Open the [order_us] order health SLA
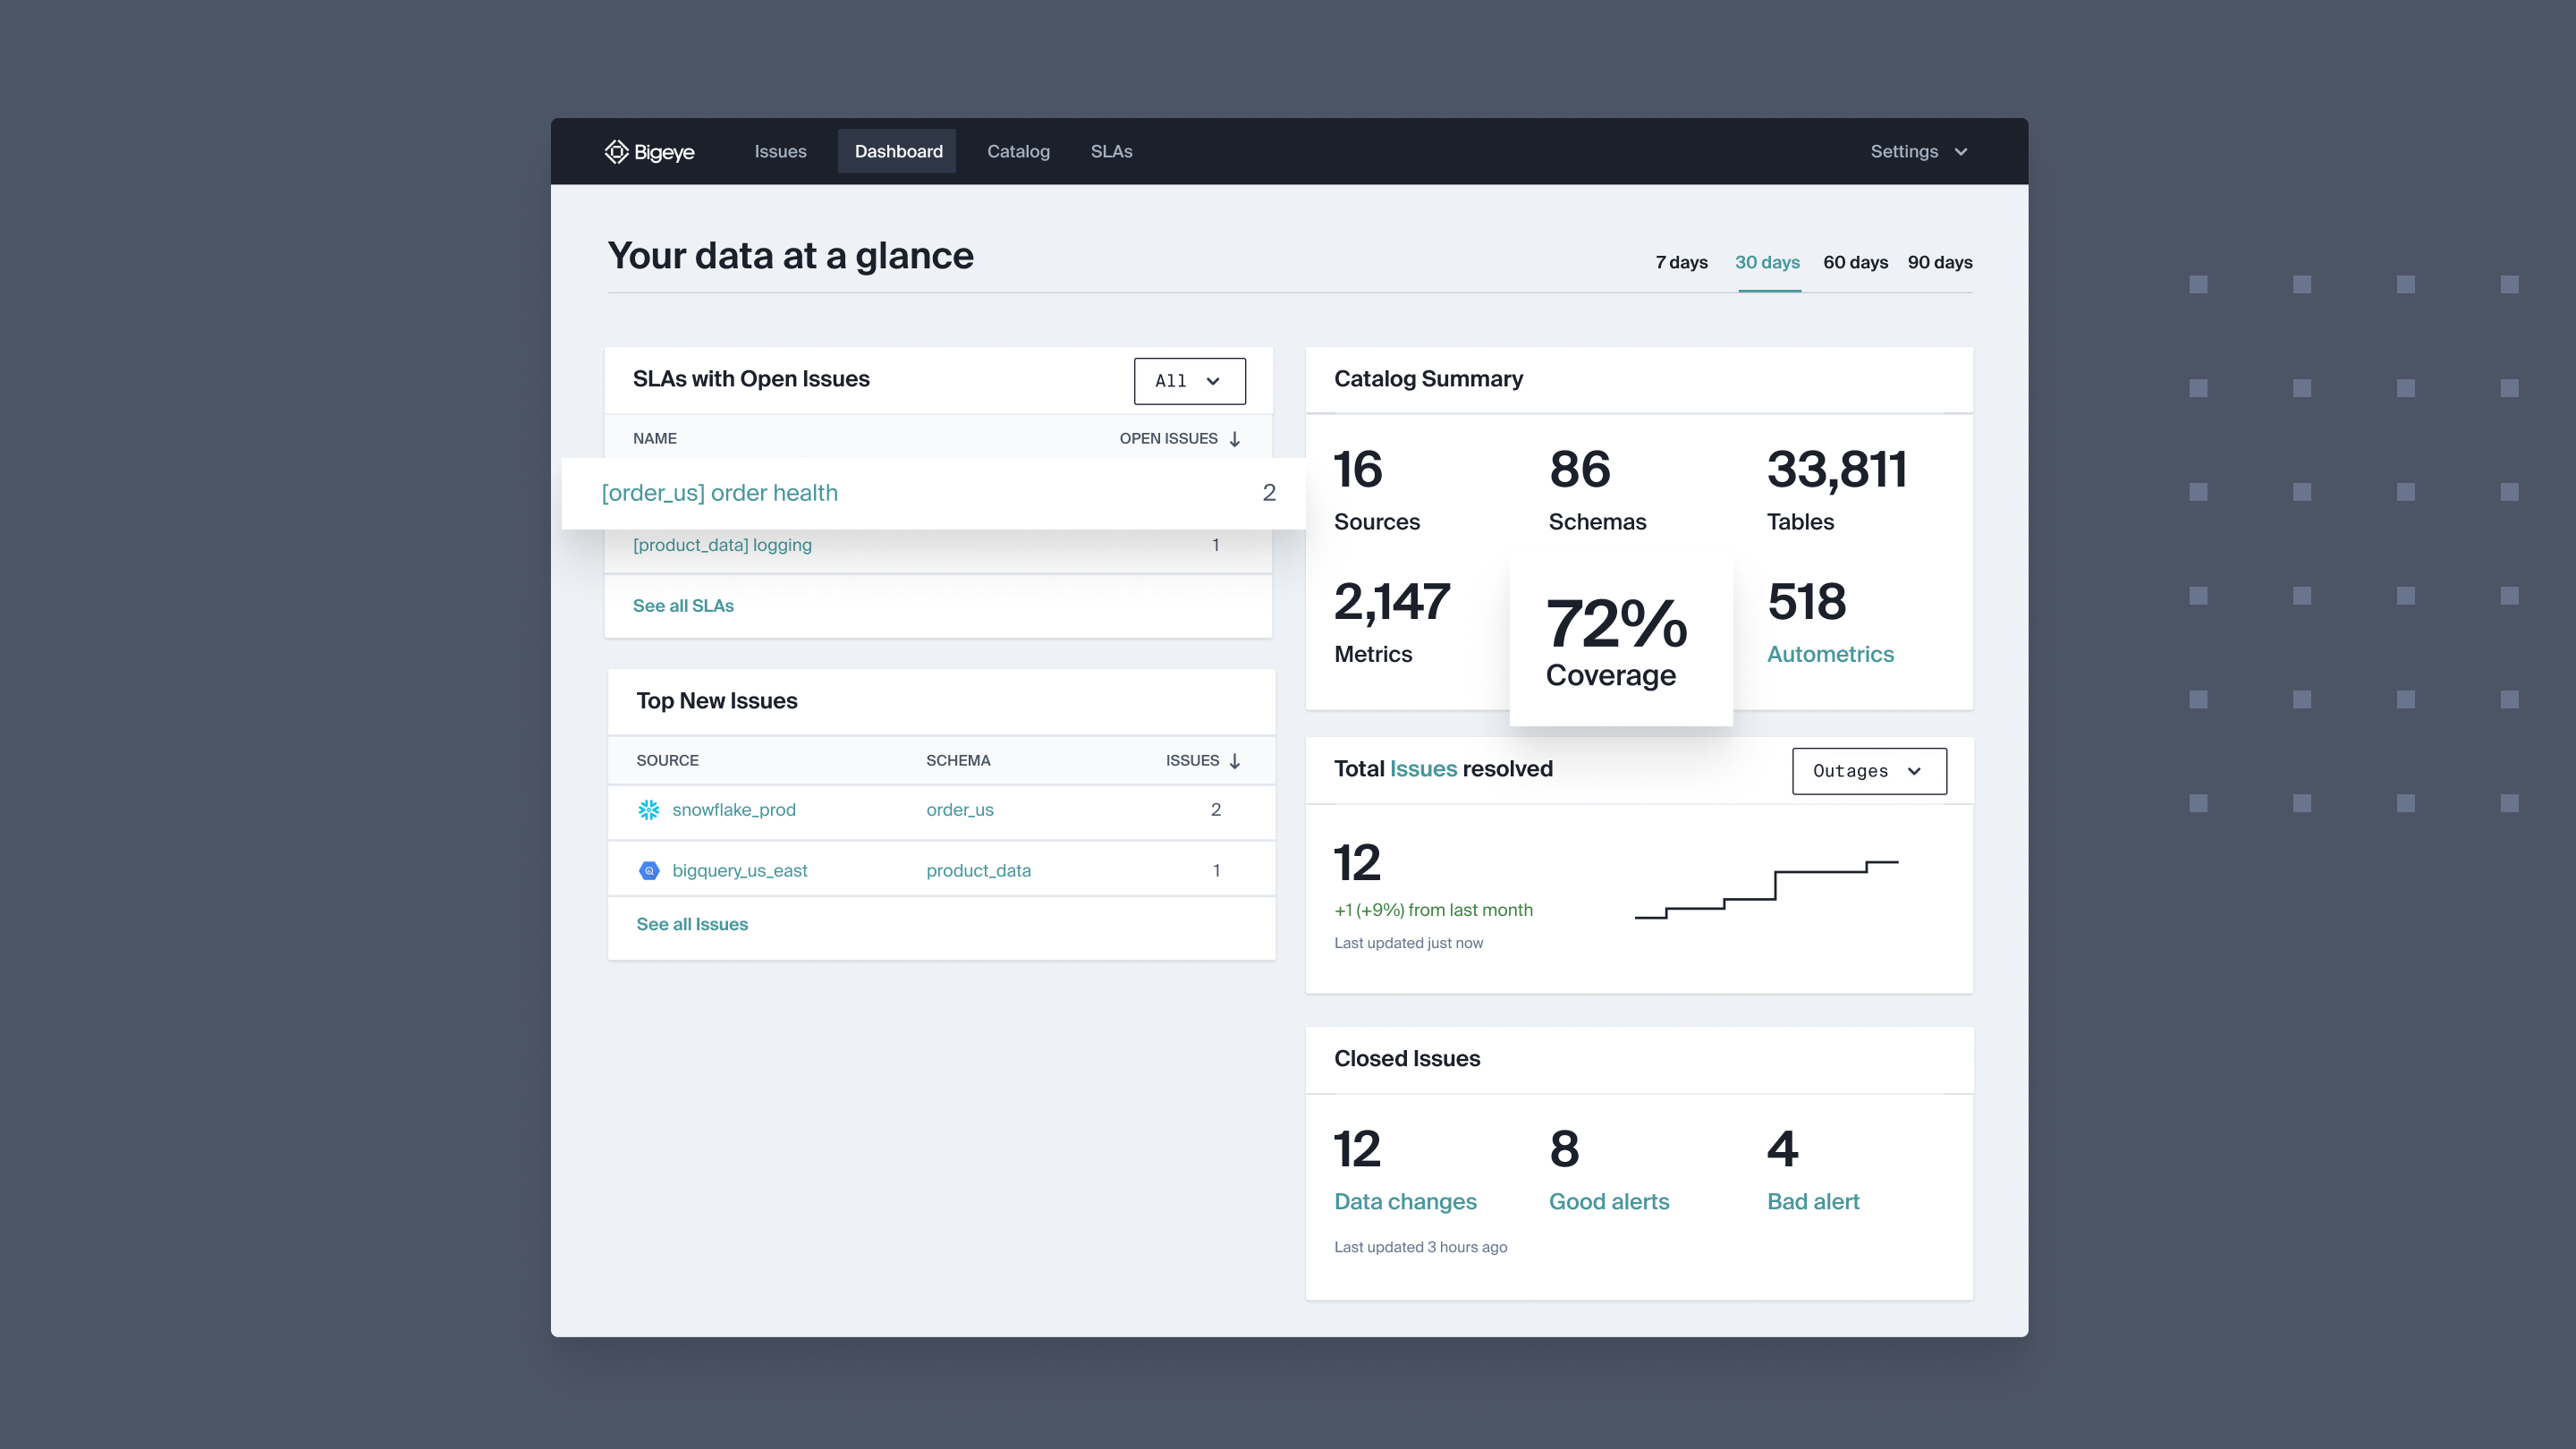 point(720,492)
